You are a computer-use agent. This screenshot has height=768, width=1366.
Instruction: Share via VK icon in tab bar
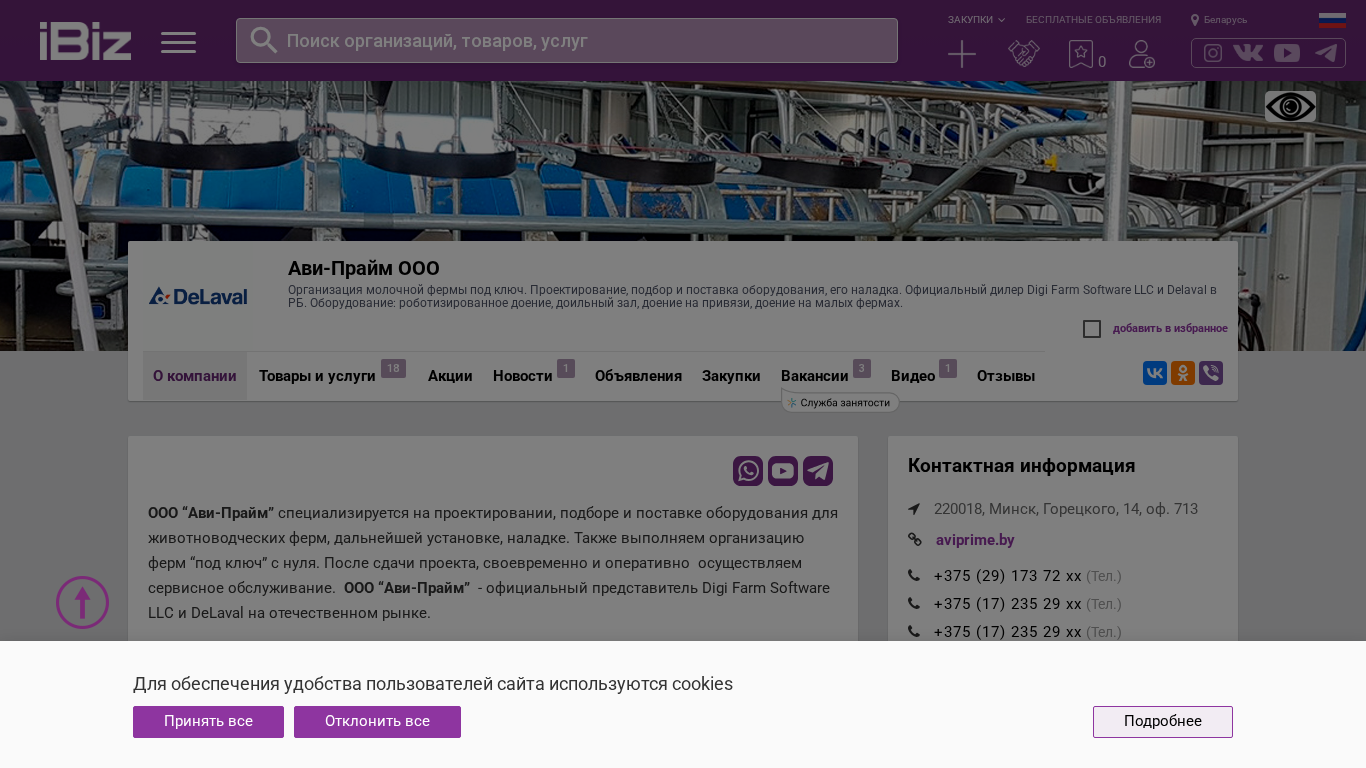[x=1155, y=373]
